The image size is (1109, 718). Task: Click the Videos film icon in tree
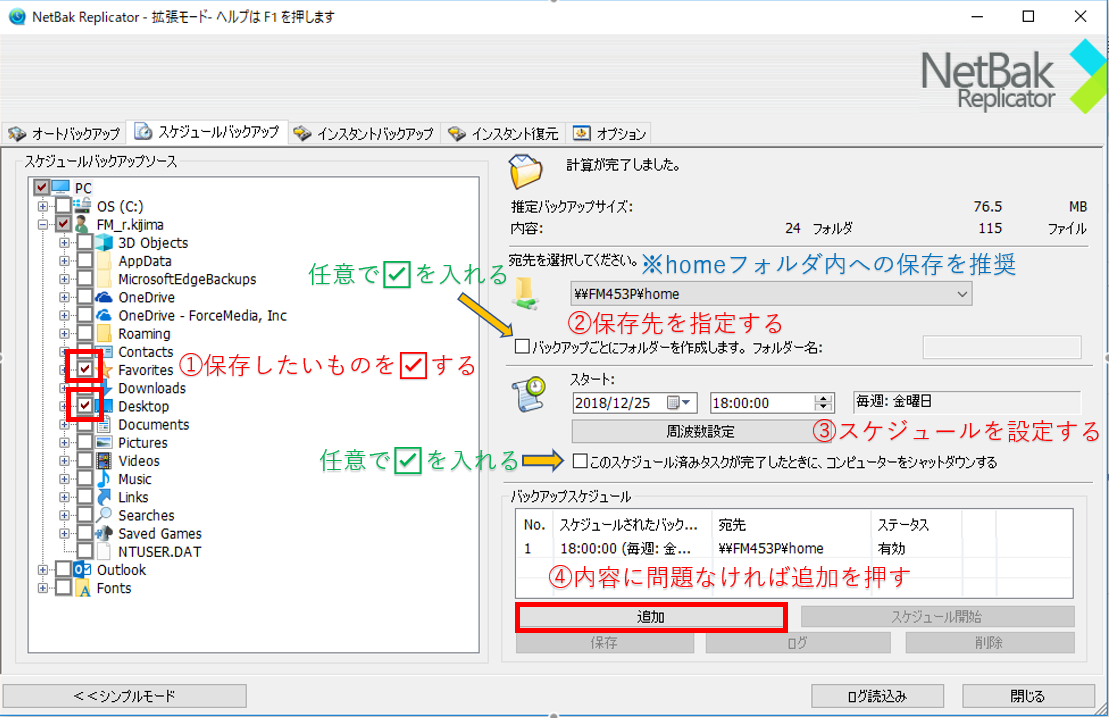[x=105, y=461]
